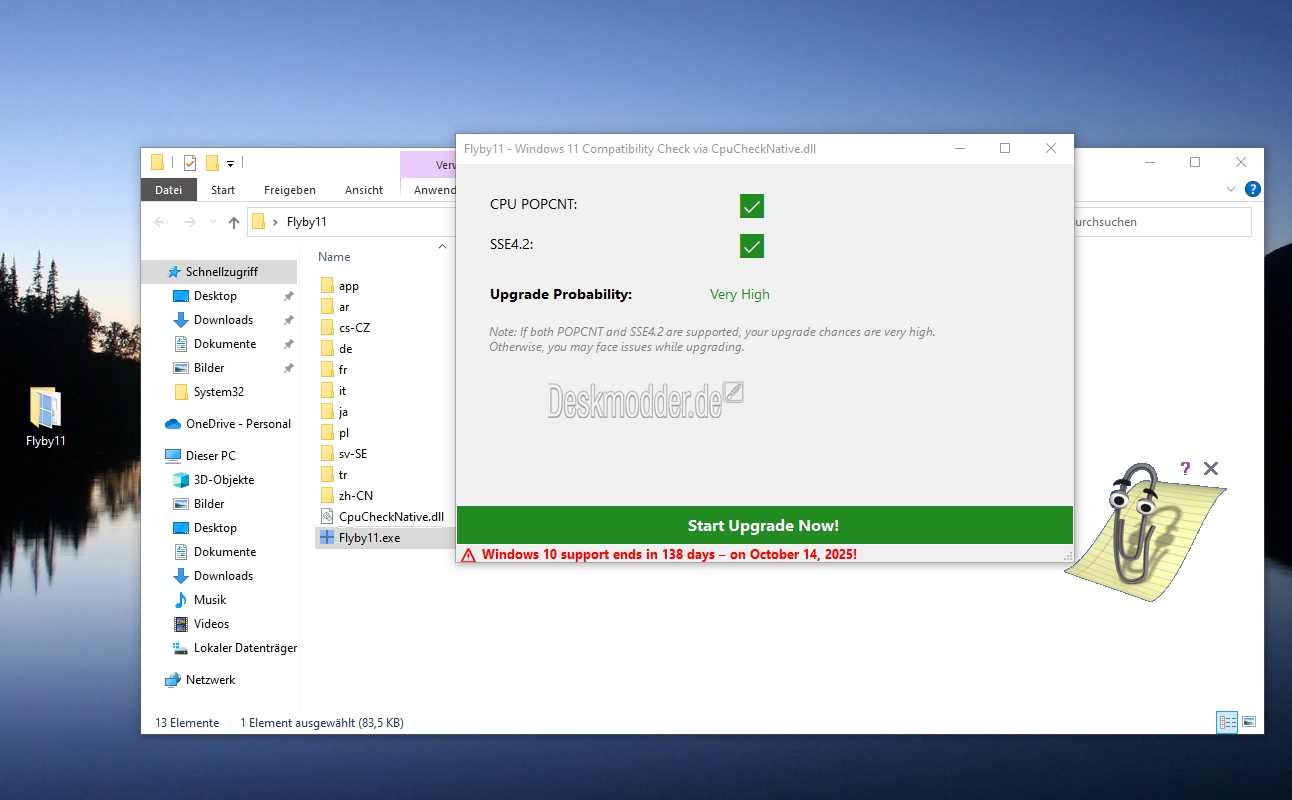Click properties checkmark icon in Explorer title bar
The height and width of the screenshot is (800, 1292).
190,163
